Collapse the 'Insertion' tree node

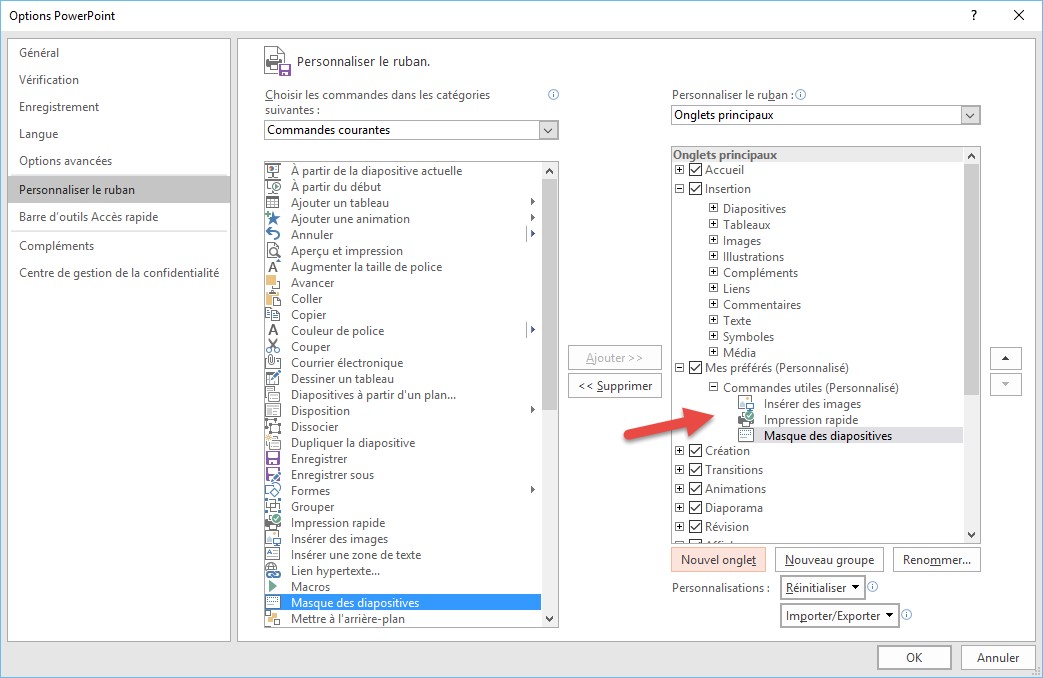(x=680, y=189)
